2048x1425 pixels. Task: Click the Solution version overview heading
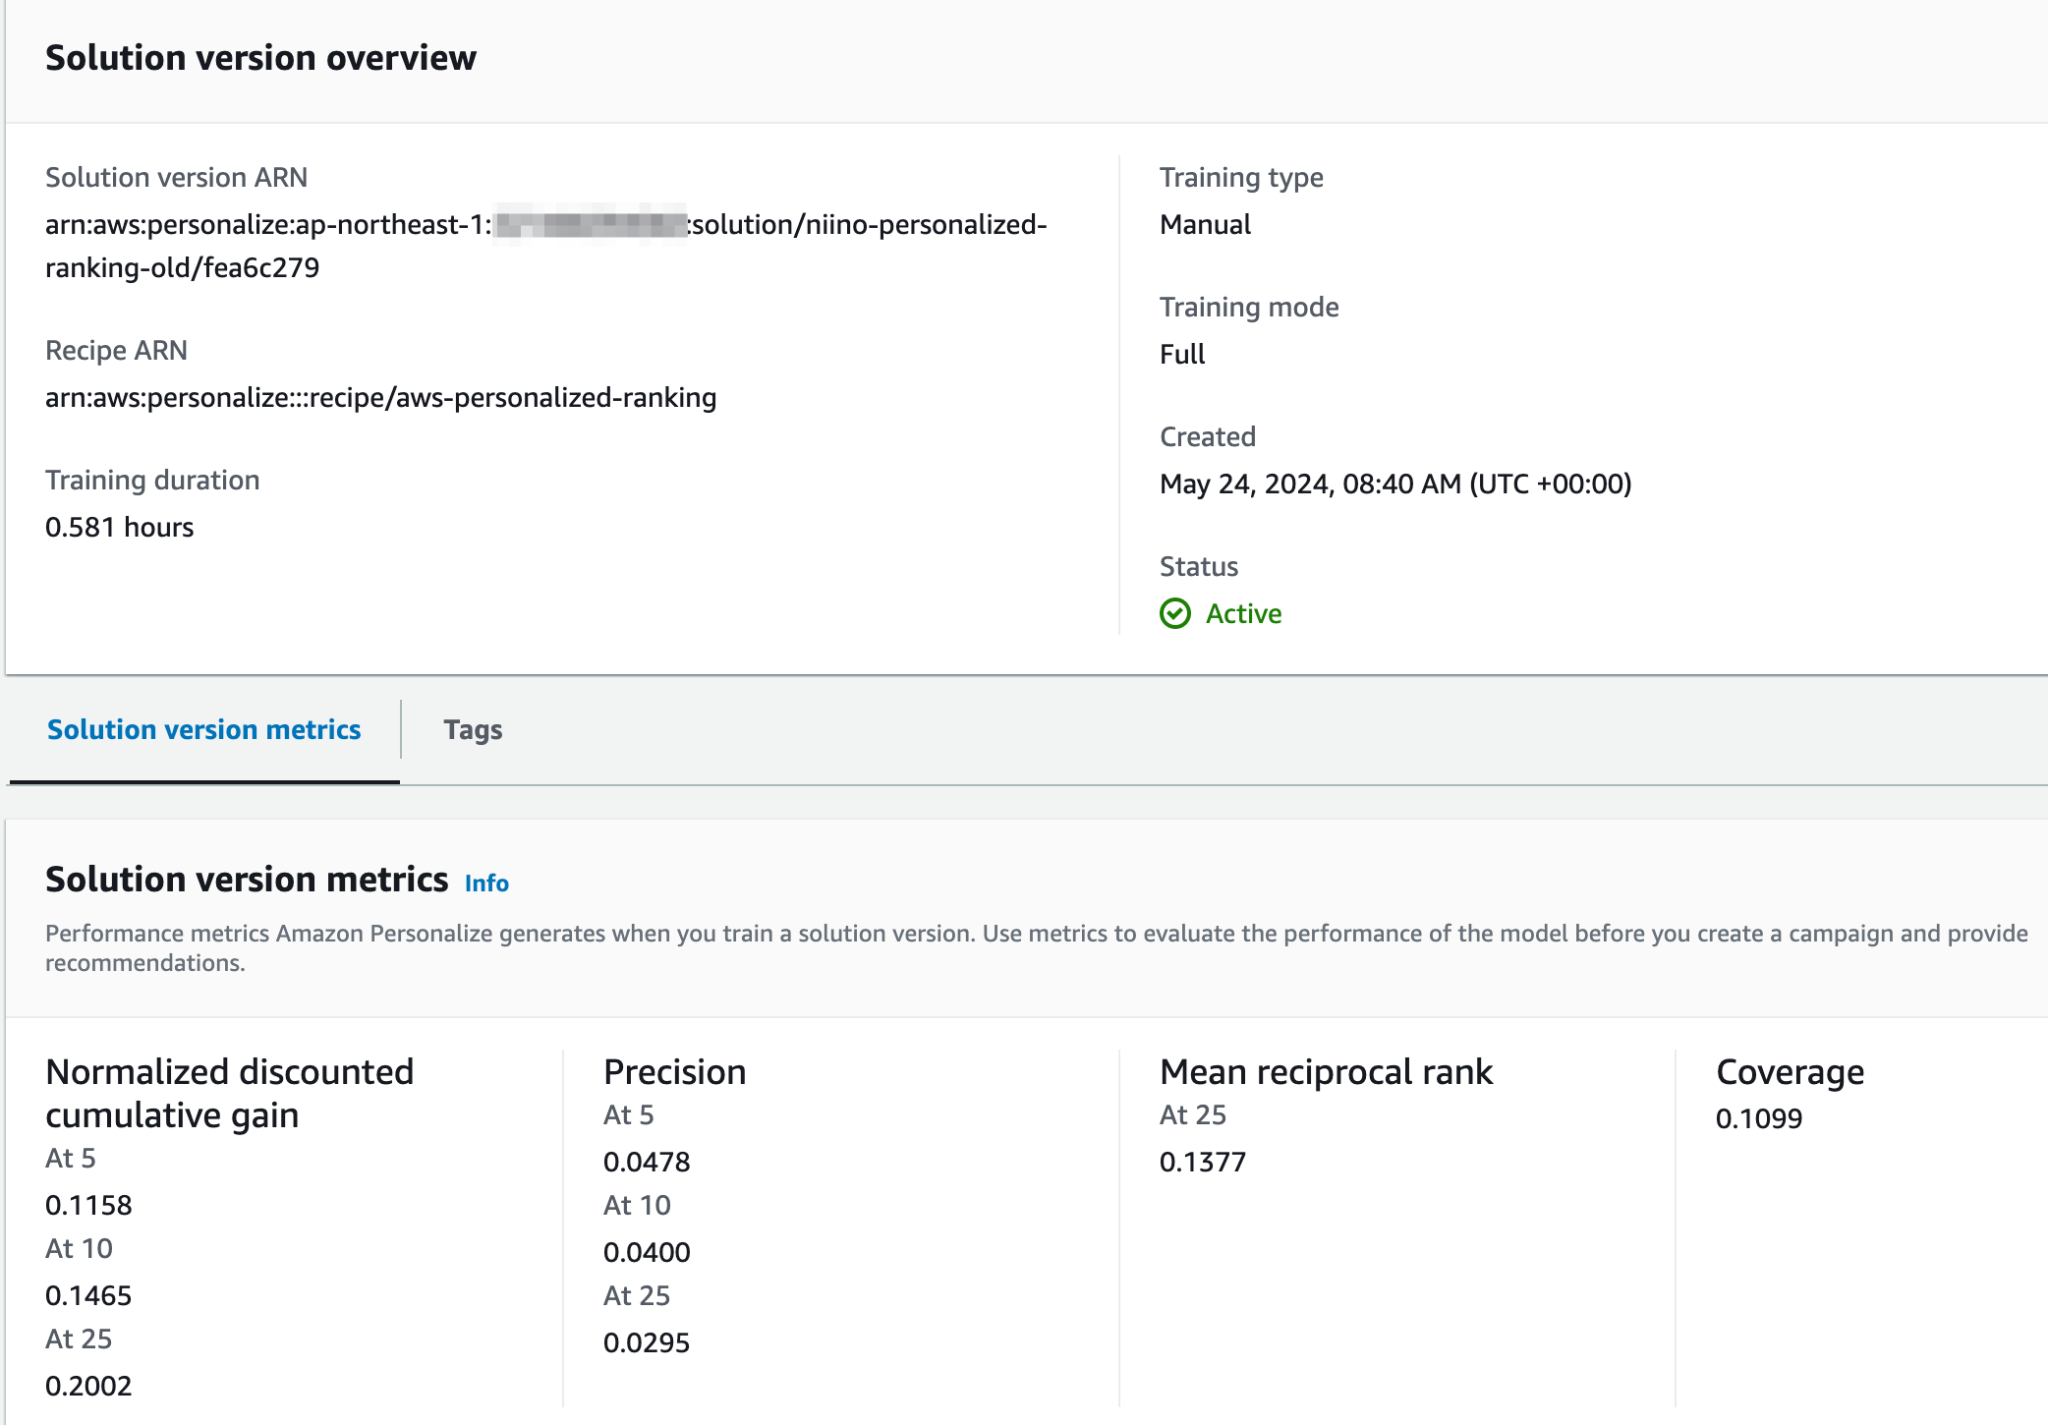[260, 58]
